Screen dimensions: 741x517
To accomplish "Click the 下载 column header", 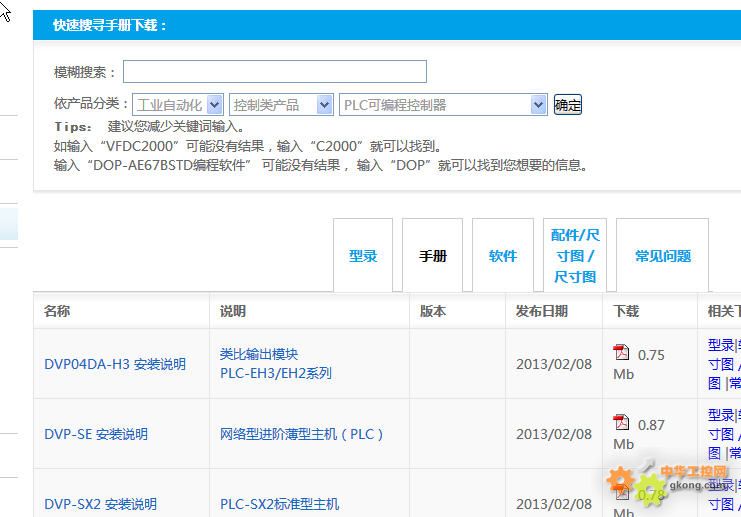I will click(x=626, y=310).
